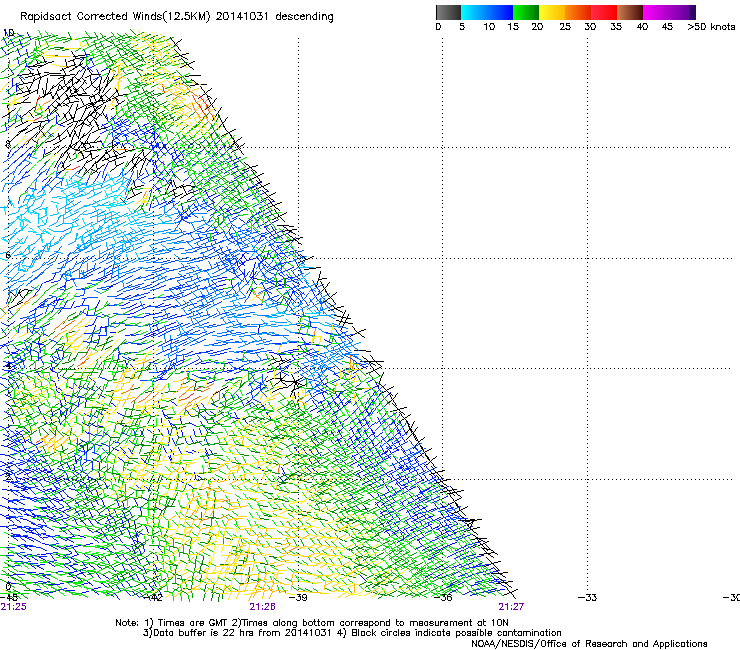740x650 pixels.
Task: Click the 21:27 purple time label
Action: [511, 607]
